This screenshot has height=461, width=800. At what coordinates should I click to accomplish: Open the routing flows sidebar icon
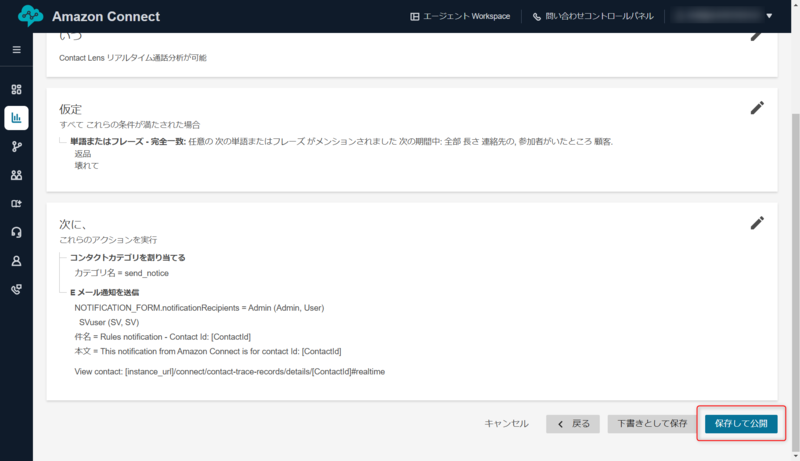[x=16, y=147]
